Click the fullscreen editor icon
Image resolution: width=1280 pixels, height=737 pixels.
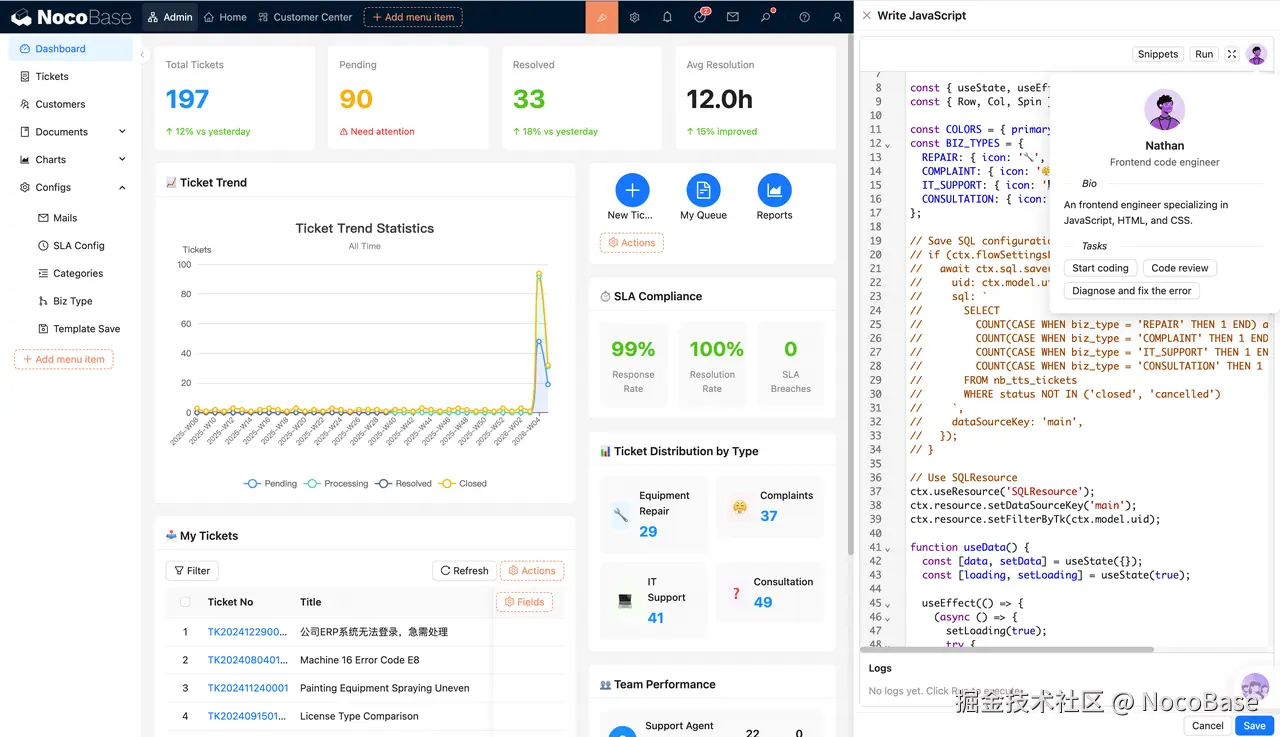[x=1232, y=54]
